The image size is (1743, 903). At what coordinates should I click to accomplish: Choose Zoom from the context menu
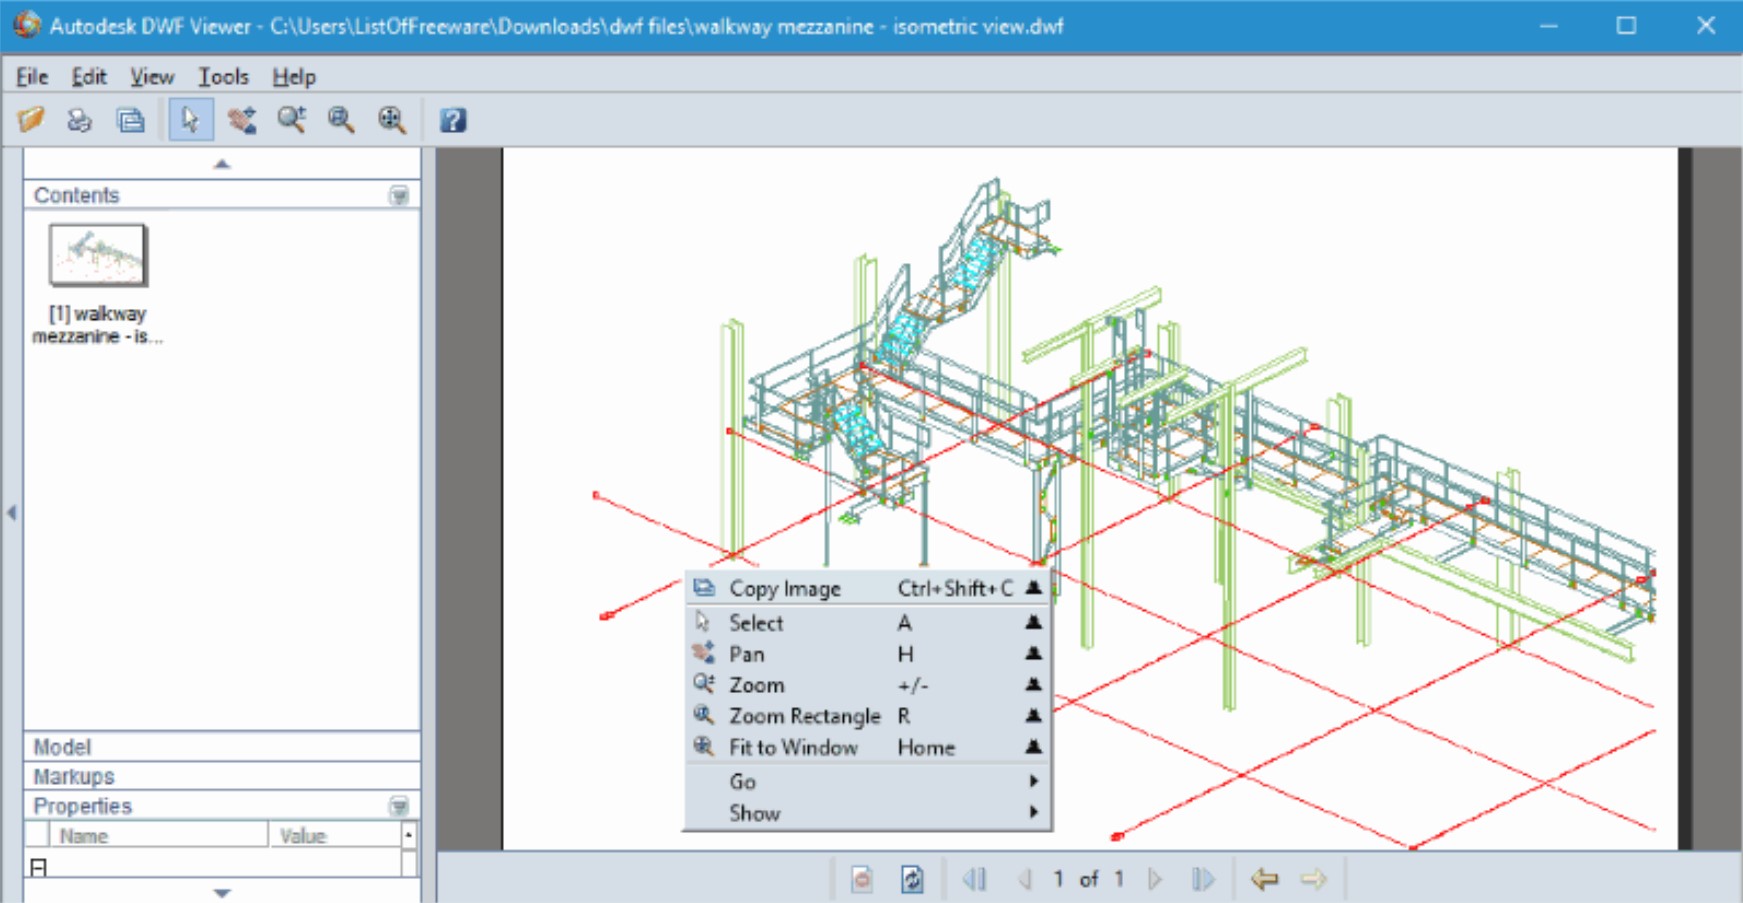point(867,685)
